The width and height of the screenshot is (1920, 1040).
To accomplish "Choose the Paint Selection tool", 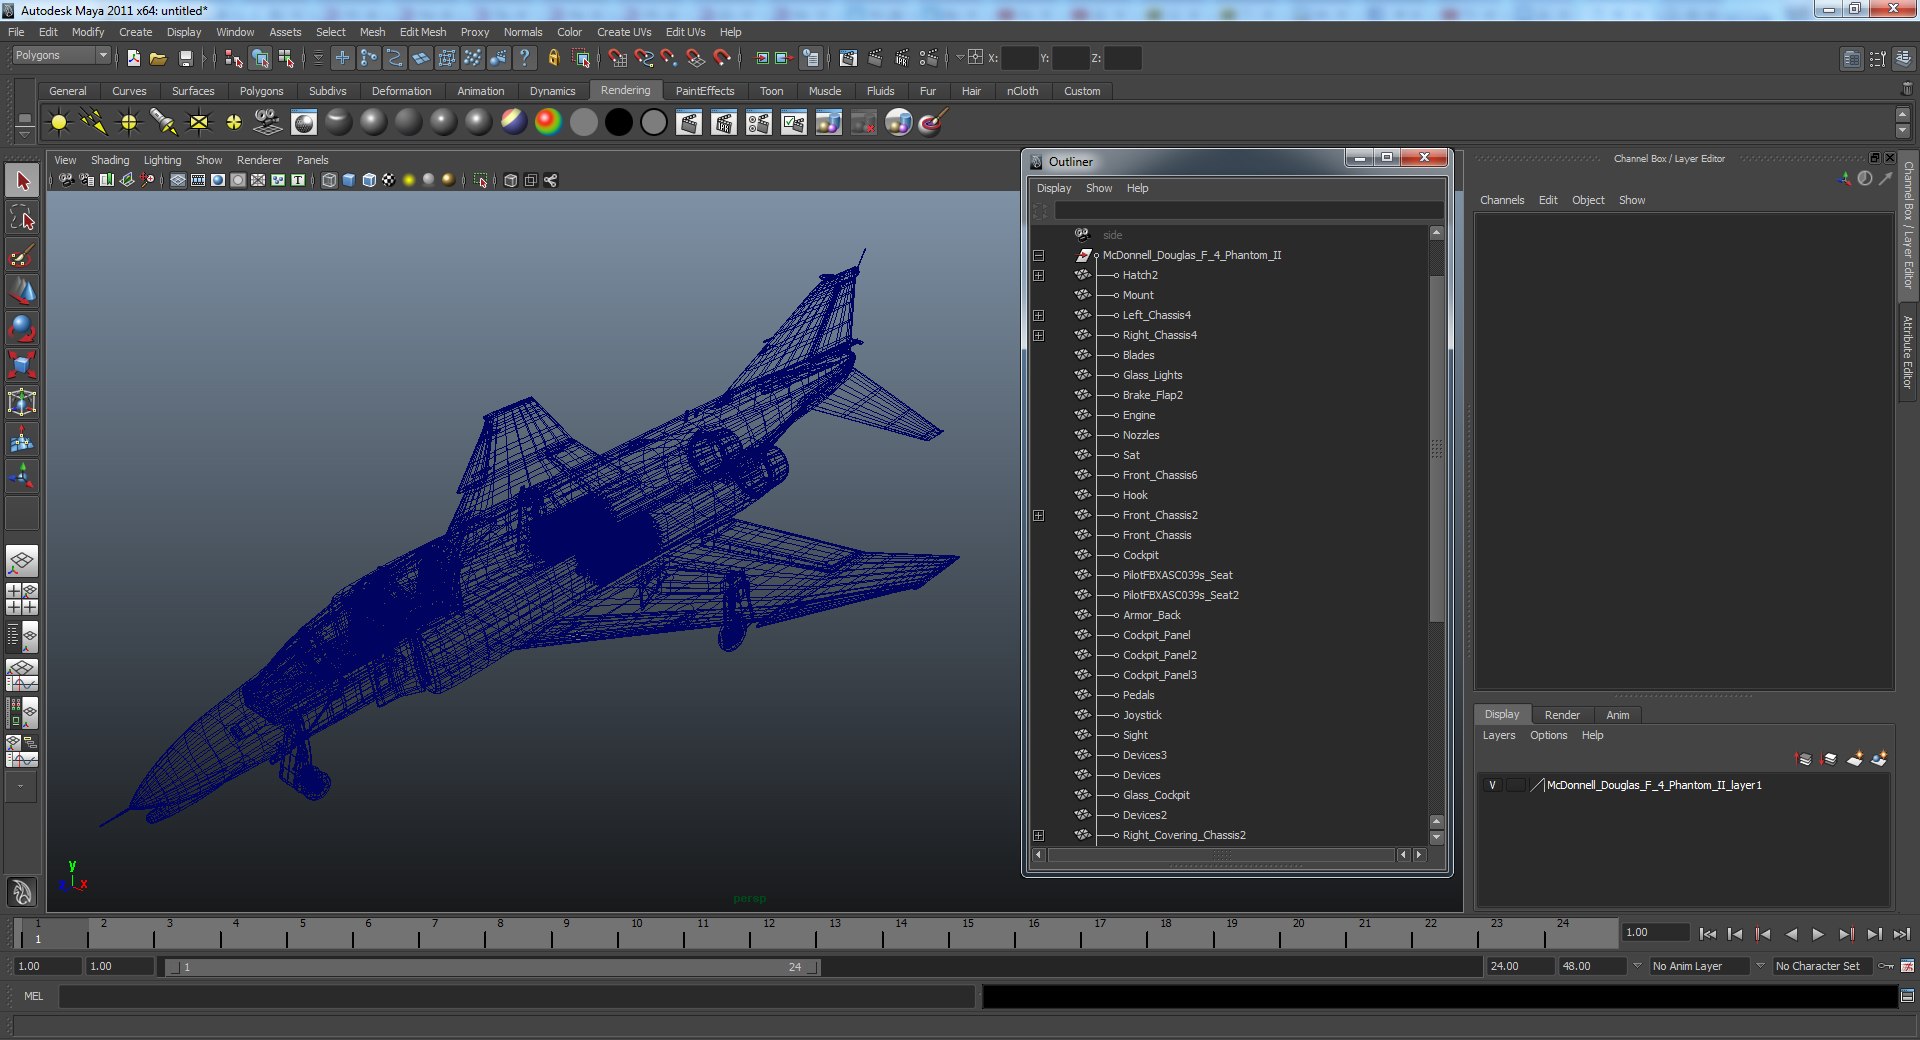I will [x=22, y=254].
